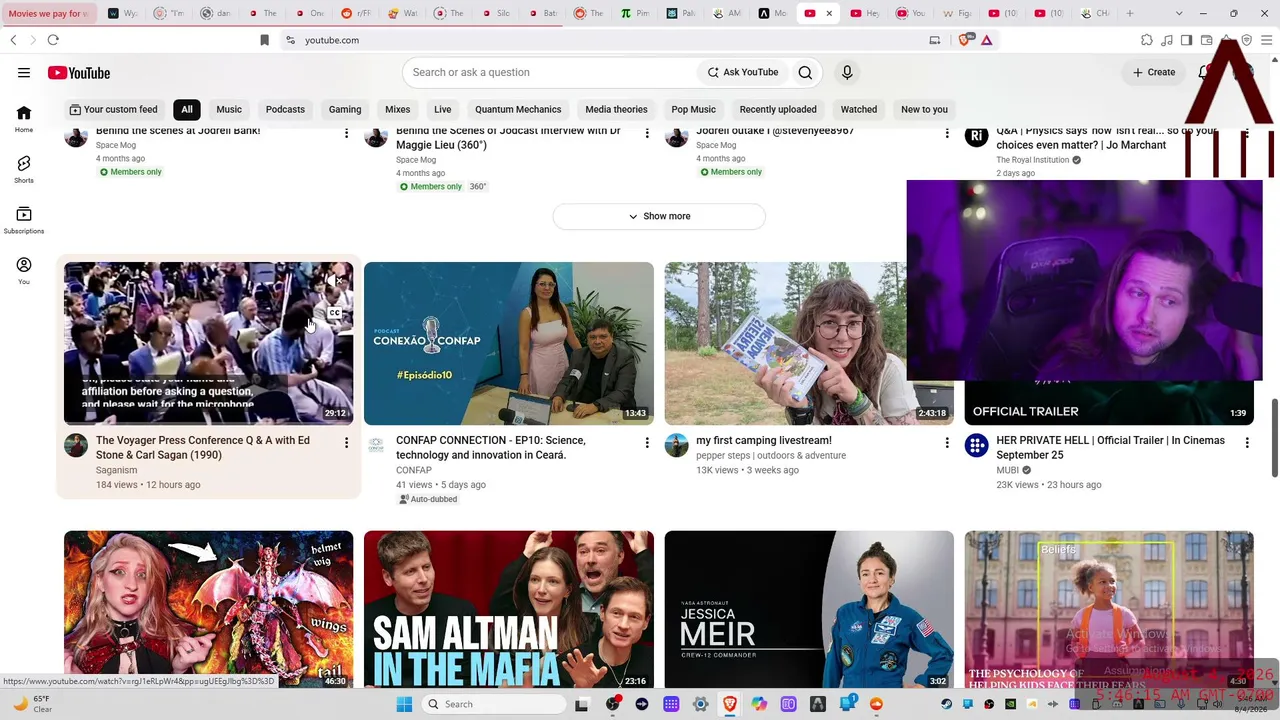Open the HER PRIVATE HELL trailer title
The width and height of the screenshot is (1280, 720).
[x=1110, y=447]
